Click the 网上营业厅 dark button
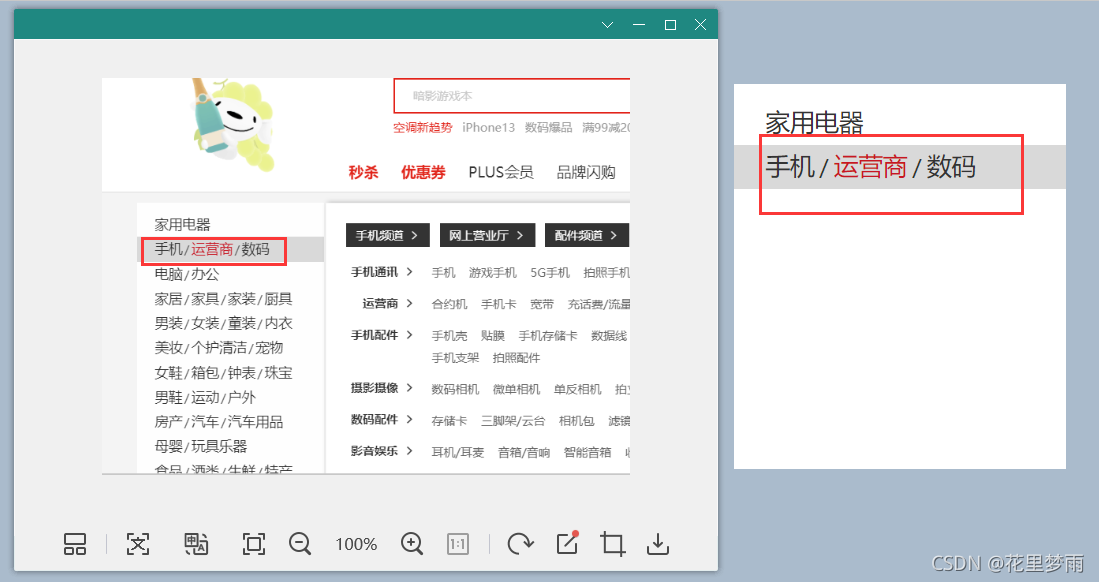The image size is (1099, 582). pyautogui.click(x=487, y=235)
